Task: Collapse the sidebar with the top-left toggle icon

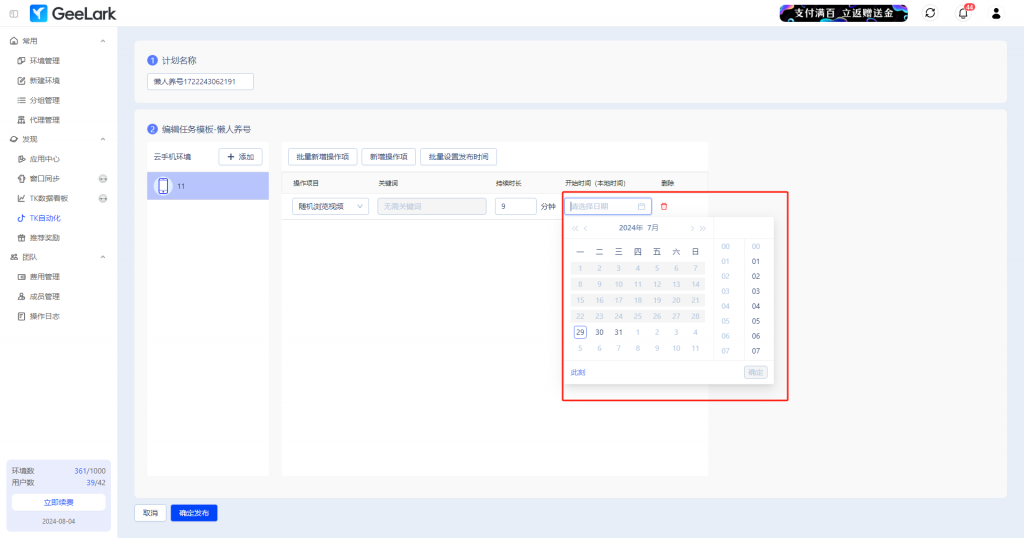Action: (x=13, y=13)
